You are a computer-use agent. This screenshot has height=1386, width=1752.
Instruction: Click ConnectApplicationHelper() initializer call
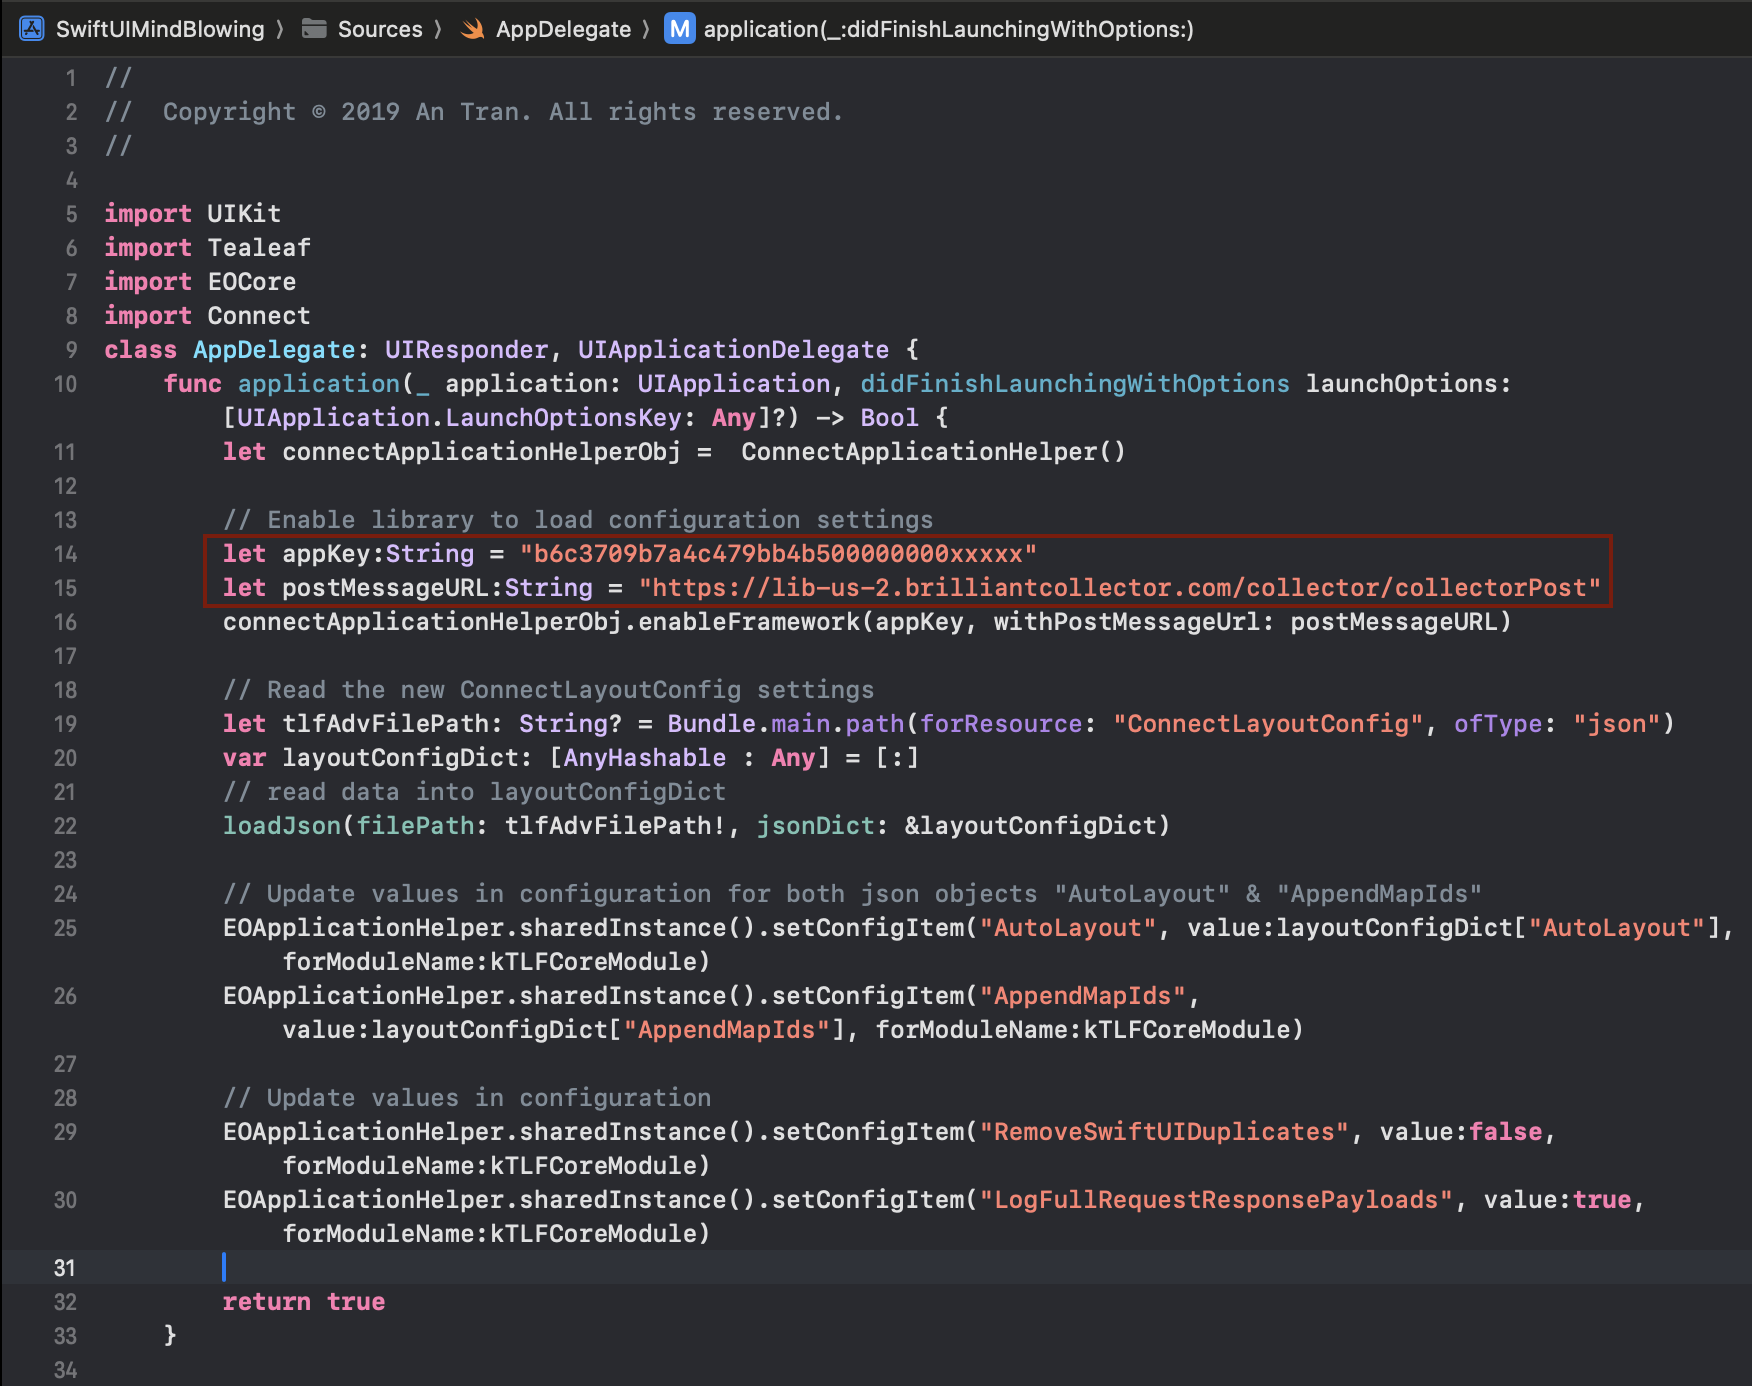[x=932, y=452]
